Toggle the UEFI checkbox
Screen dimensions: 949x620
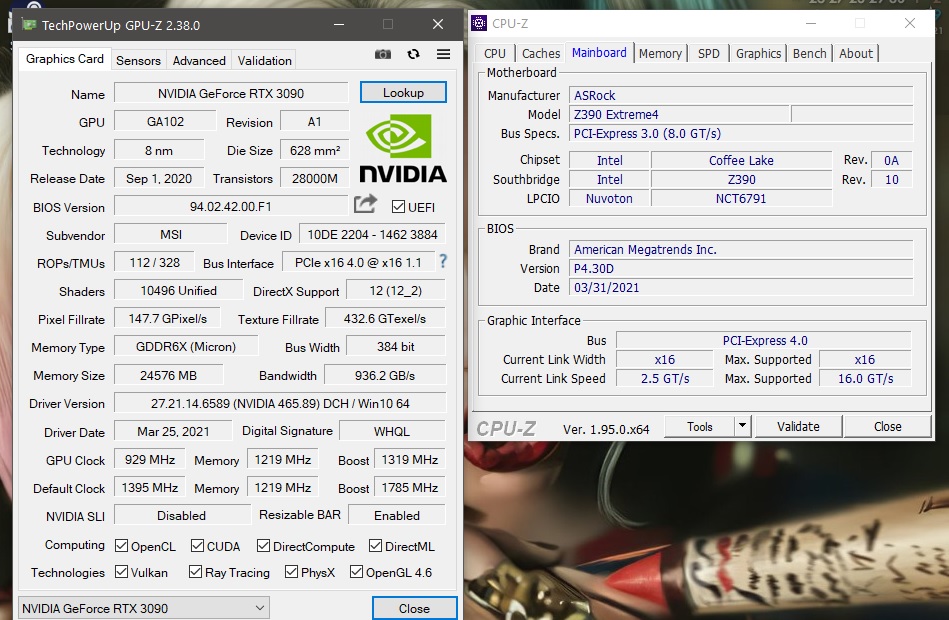398,206
